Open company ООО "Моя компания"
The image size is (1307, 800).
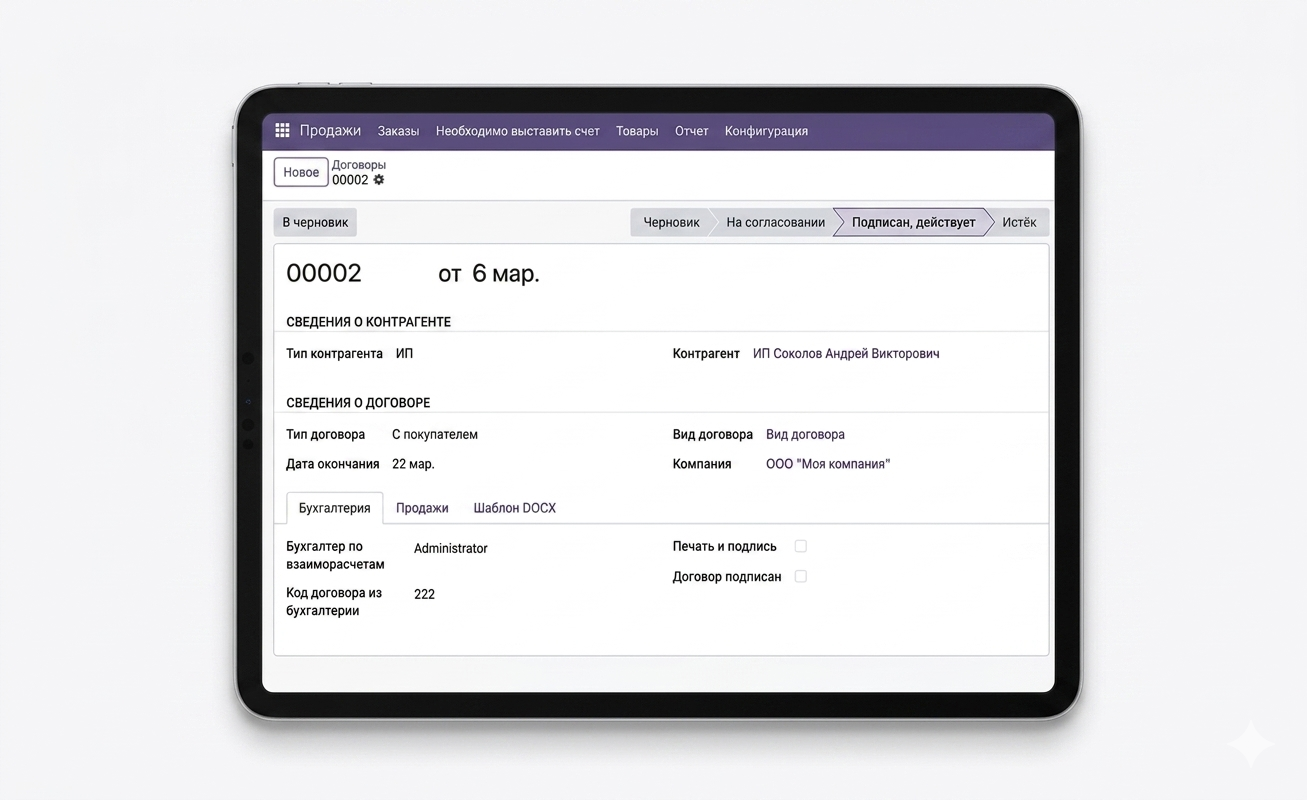(827, 463)
